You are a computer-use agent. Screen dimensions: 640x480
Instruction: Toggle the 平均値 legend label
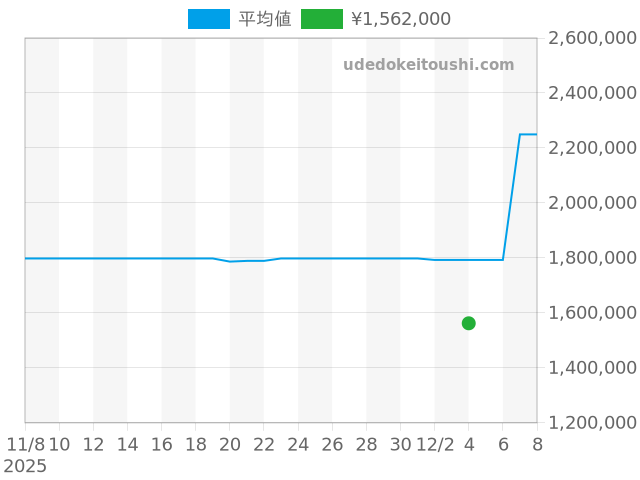point(265,19)
